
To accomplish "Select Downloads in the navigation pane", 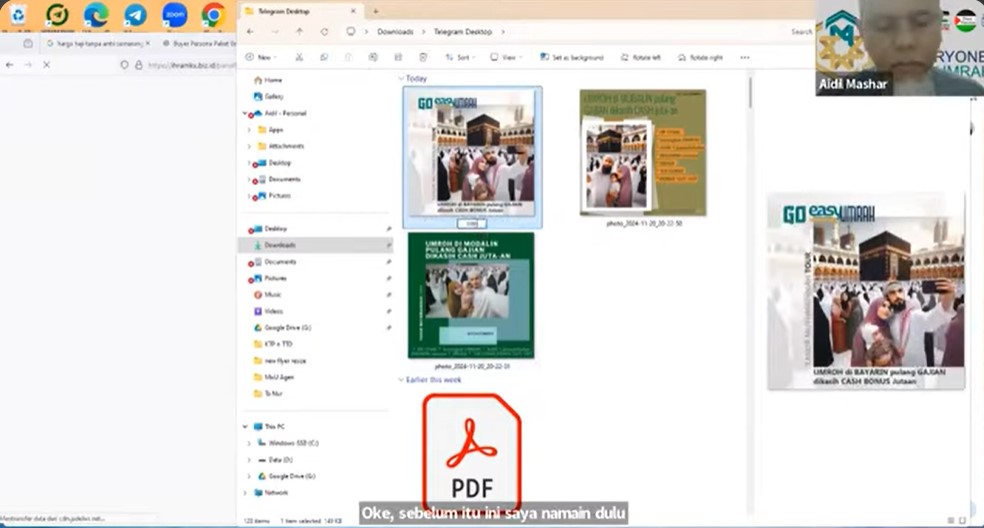I will (279, 244).
